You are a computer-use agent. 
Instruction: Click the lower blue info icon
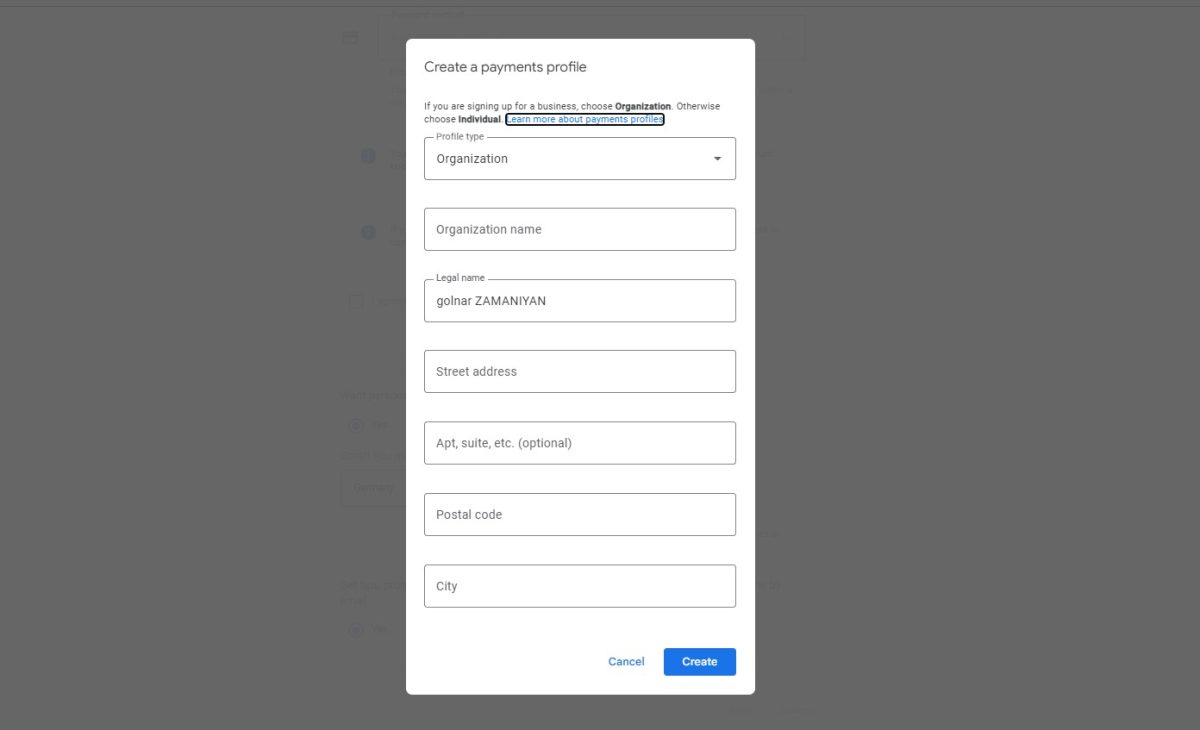pyautogui.click(x=368, y=232)
